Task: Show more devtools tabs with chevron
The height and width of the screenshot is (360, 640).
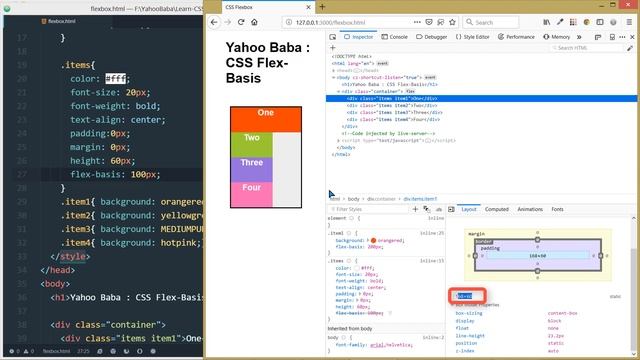Action: pyautogui.click(x=579, y=37)
